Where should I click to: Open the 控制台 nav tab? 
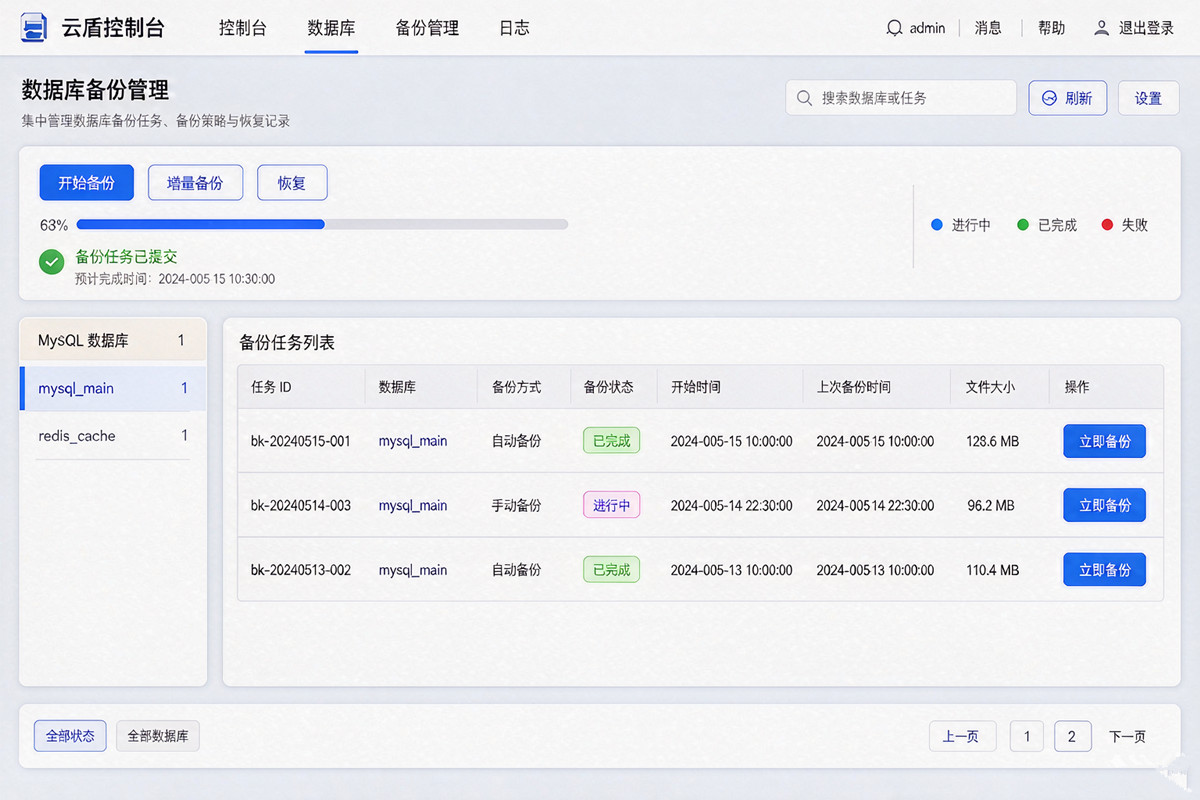243,28
